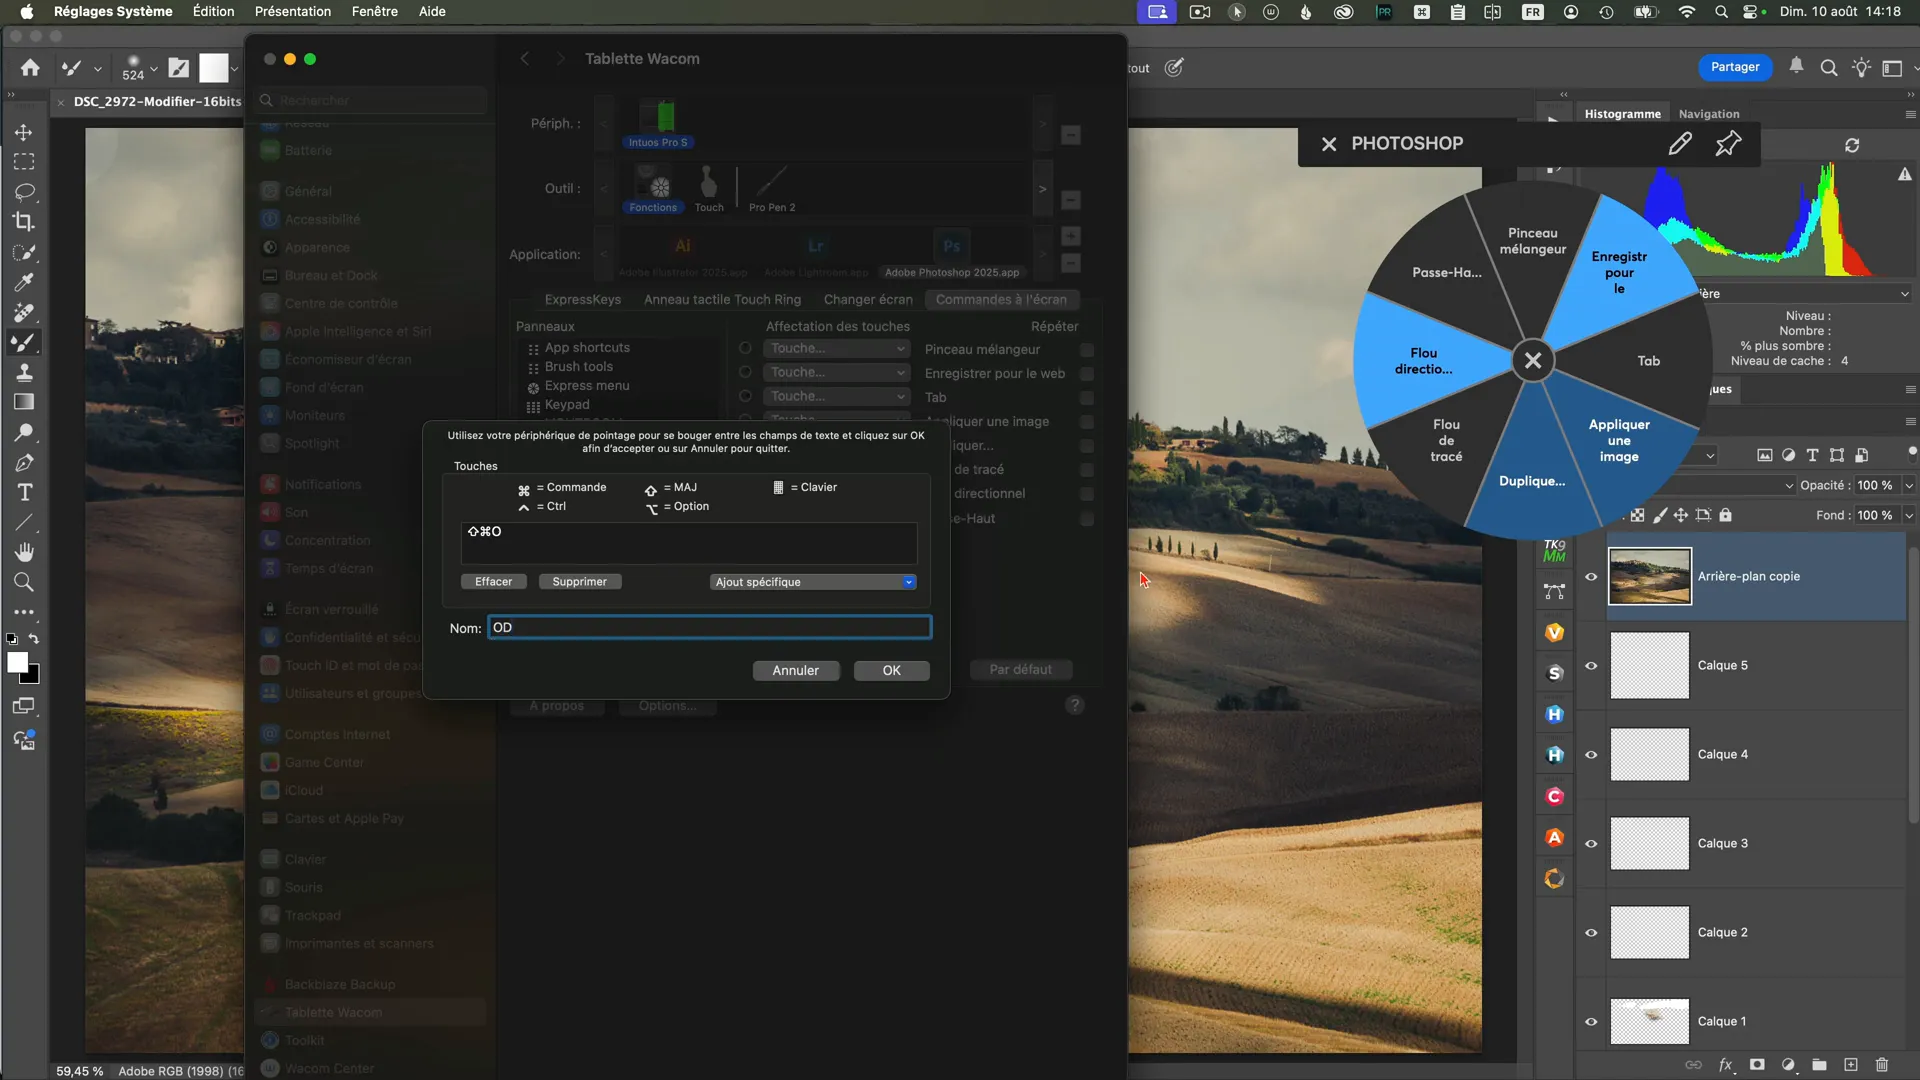Select the Appliquer une image radial slice
Viewport: 1920px width, 1080px height.
[1619, 441]
